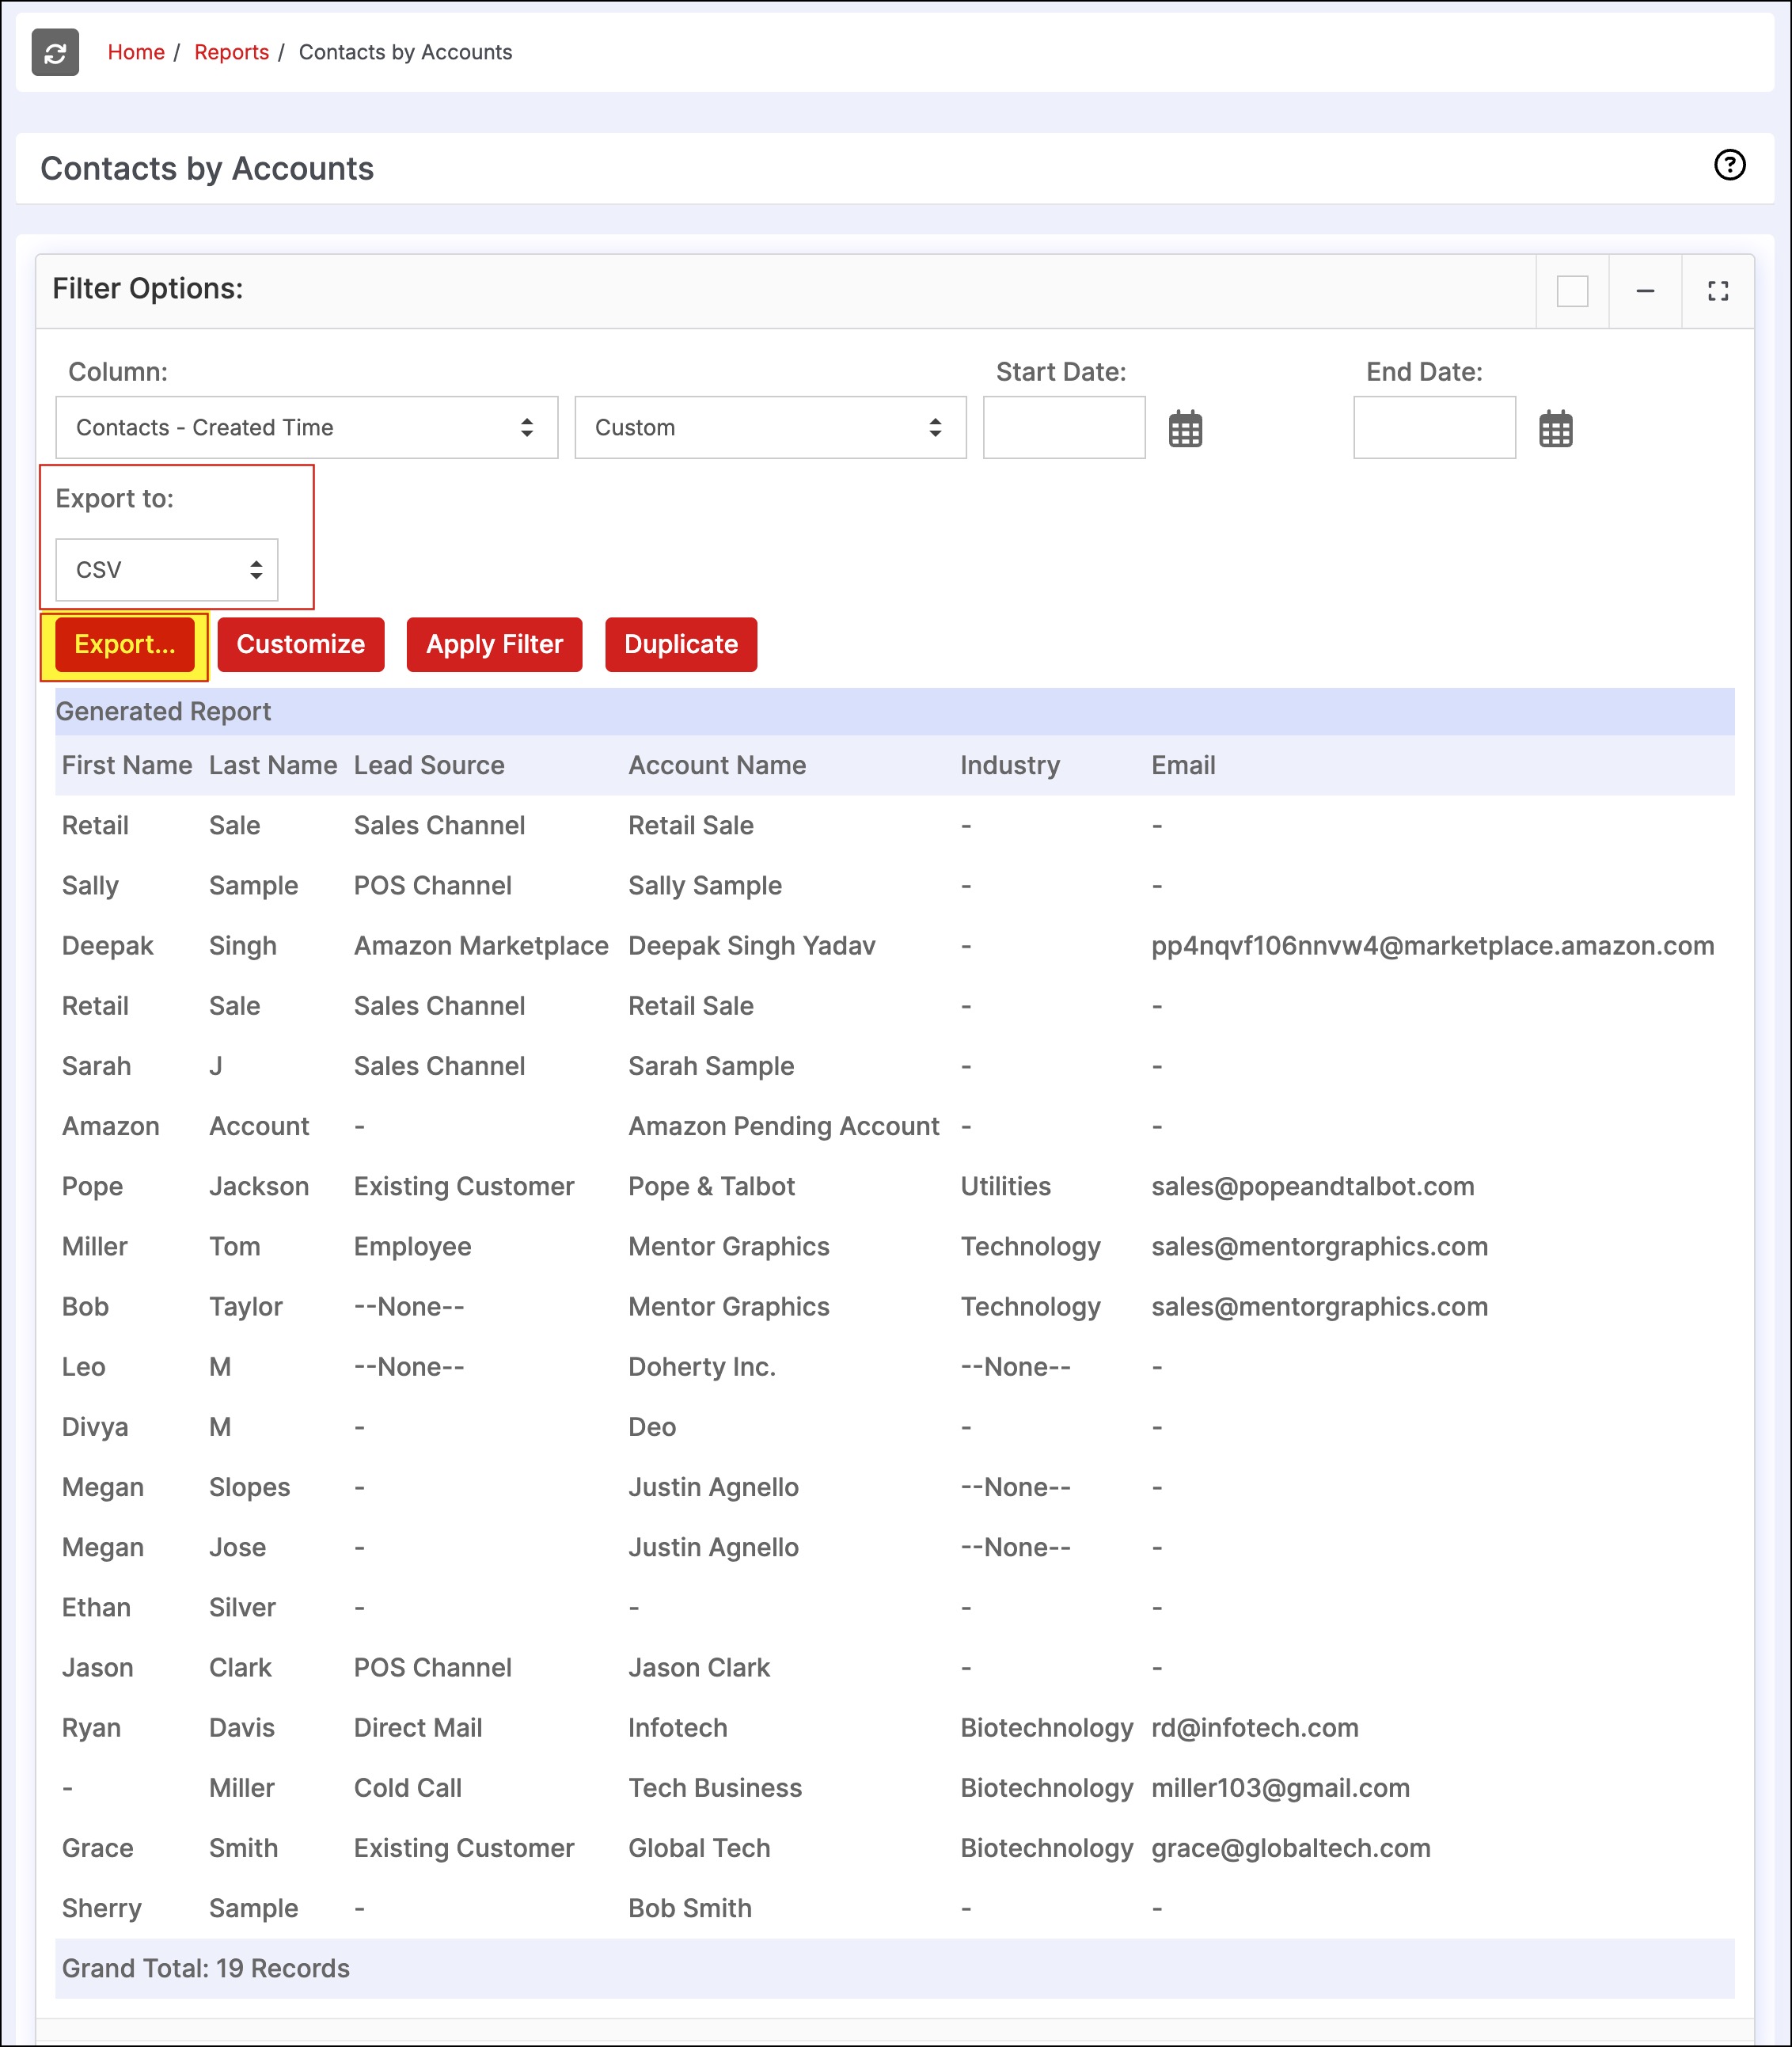1792x2047 pixels.
Task: Focus the End Date input field
Action: coord(1434,427)
